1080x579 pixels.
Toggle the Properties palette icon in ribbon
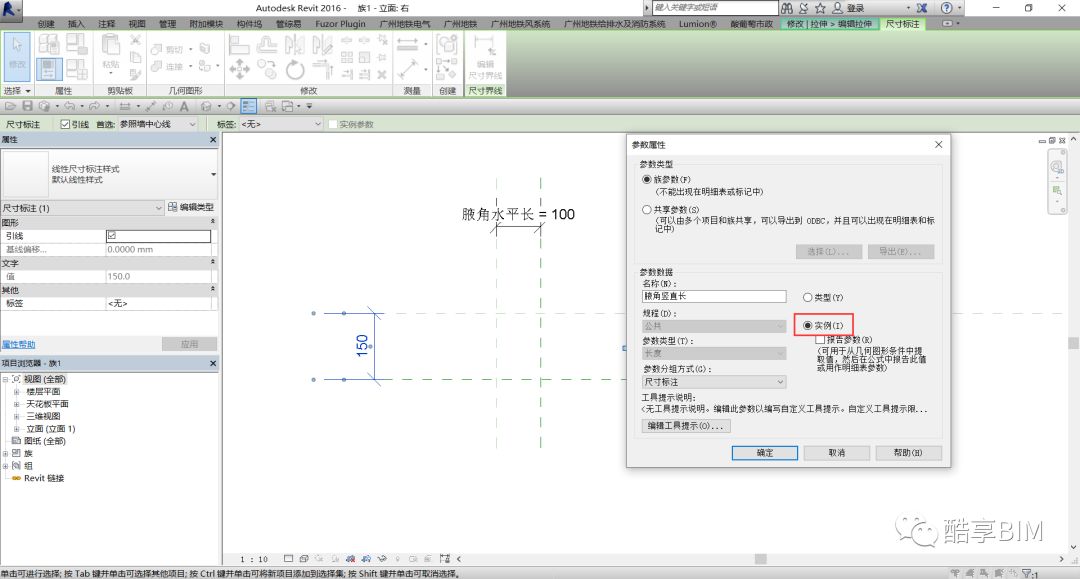49,69
